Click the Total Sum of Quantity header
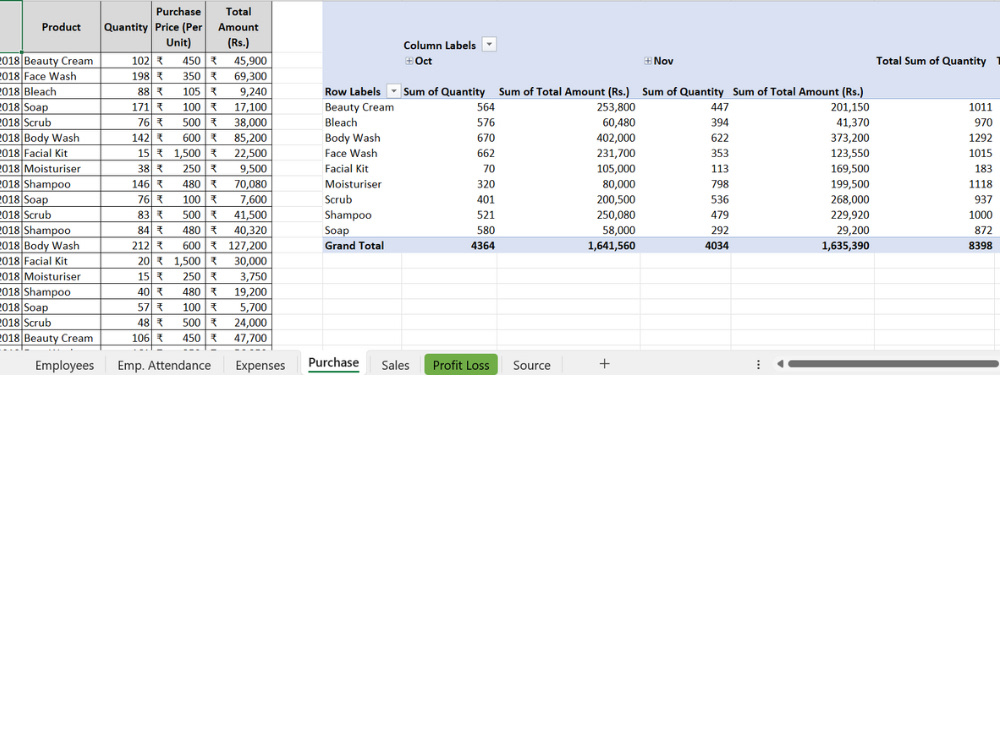 click(x=930, y=61)
